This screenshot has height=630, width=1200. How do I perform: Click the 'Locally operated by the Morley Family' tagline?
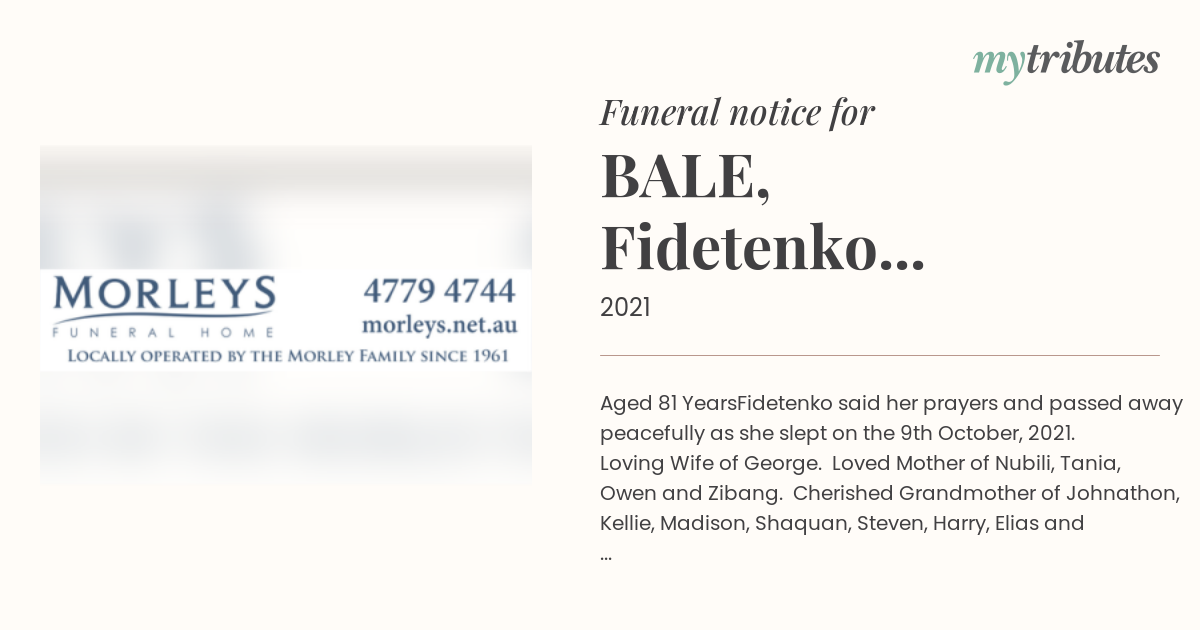287,355
